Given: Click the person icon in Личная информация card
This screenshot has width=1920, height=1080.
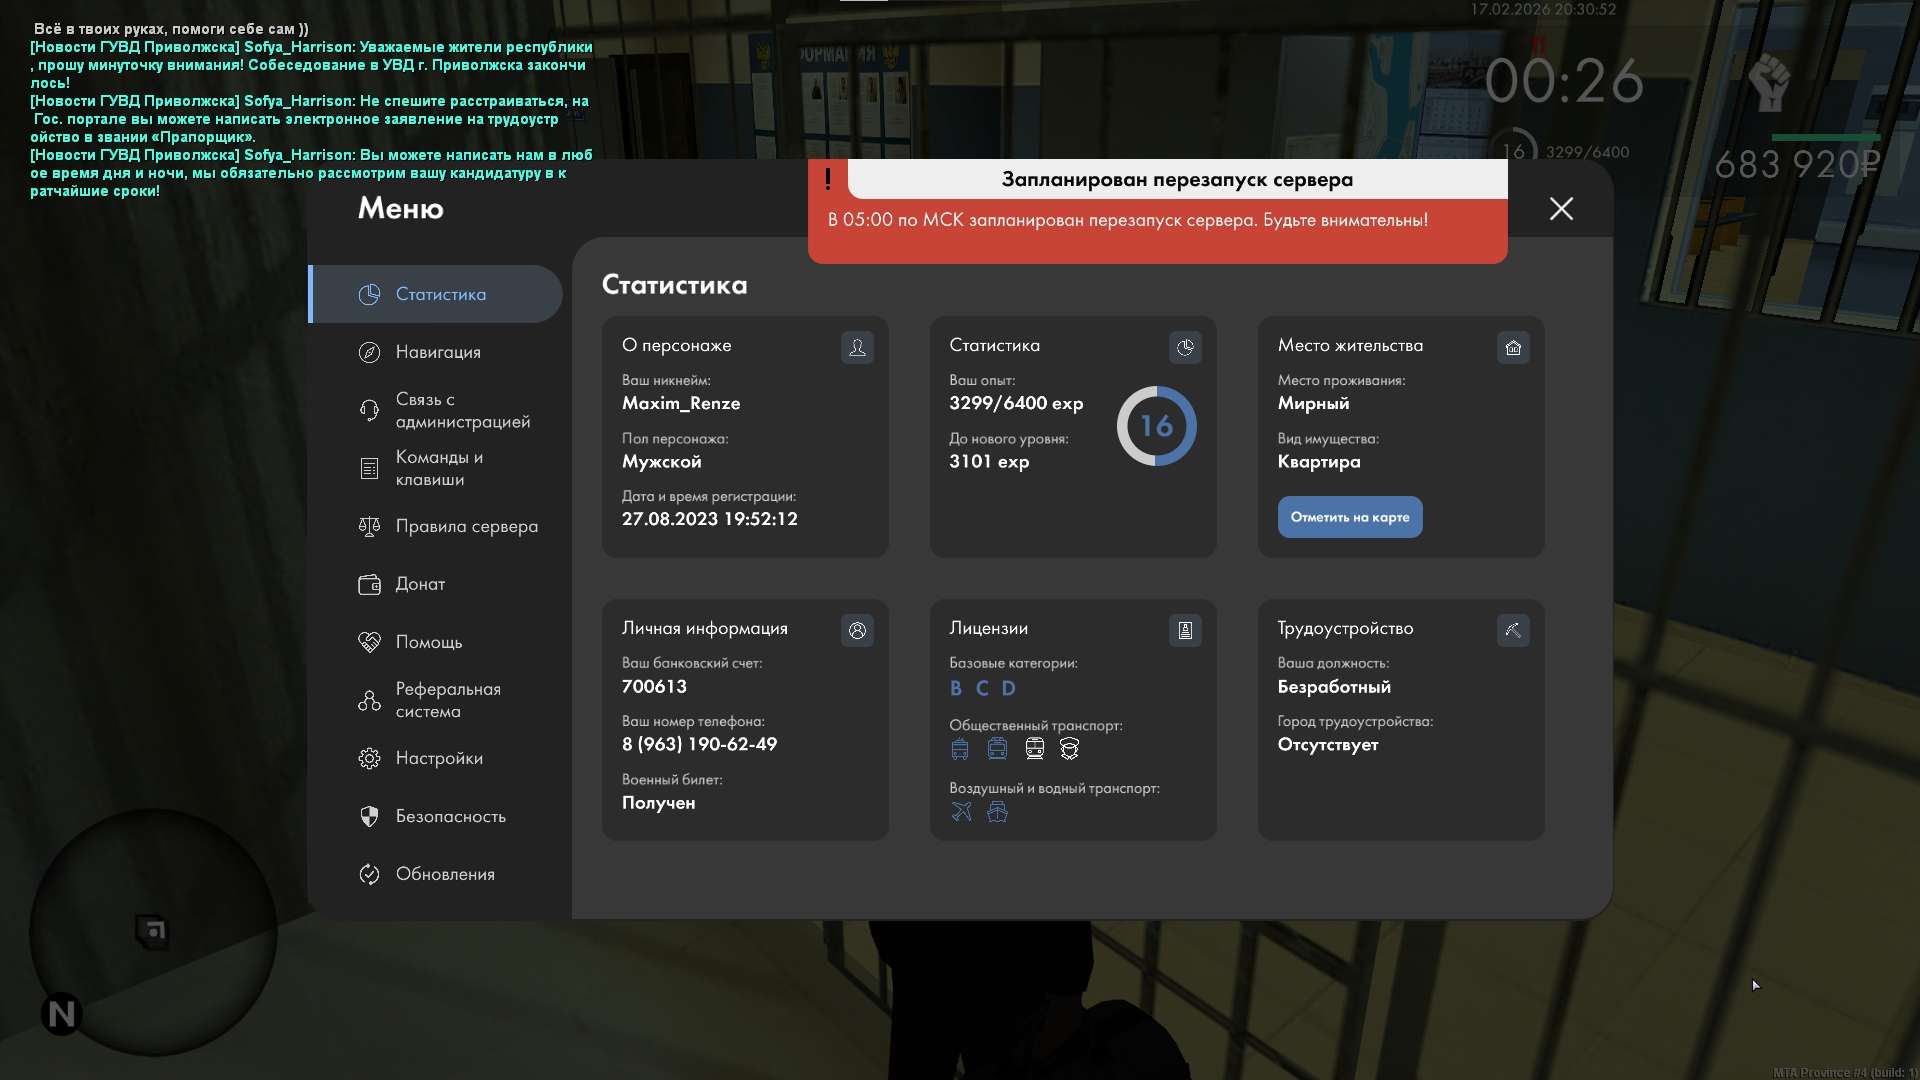Looking at the screenshot, I should [x=857, y=630].
